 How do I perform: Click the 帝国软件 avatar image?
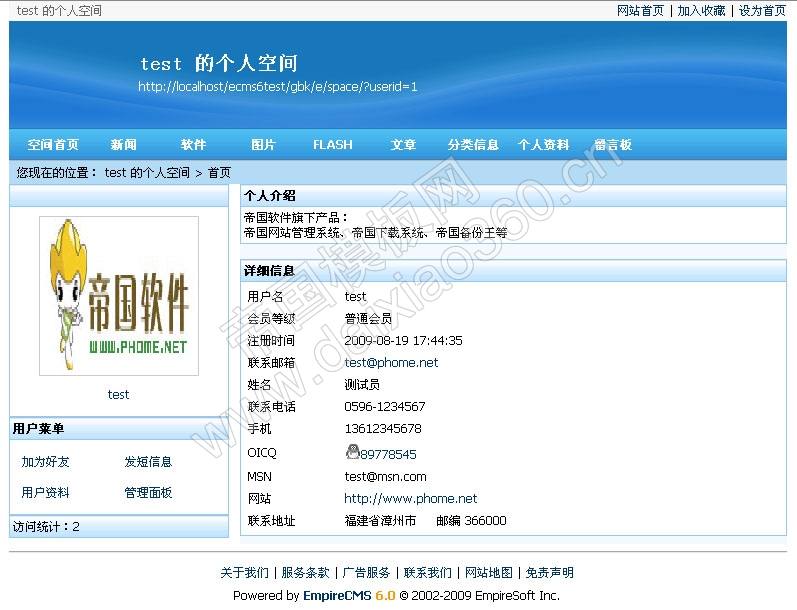tap(119, 296)
